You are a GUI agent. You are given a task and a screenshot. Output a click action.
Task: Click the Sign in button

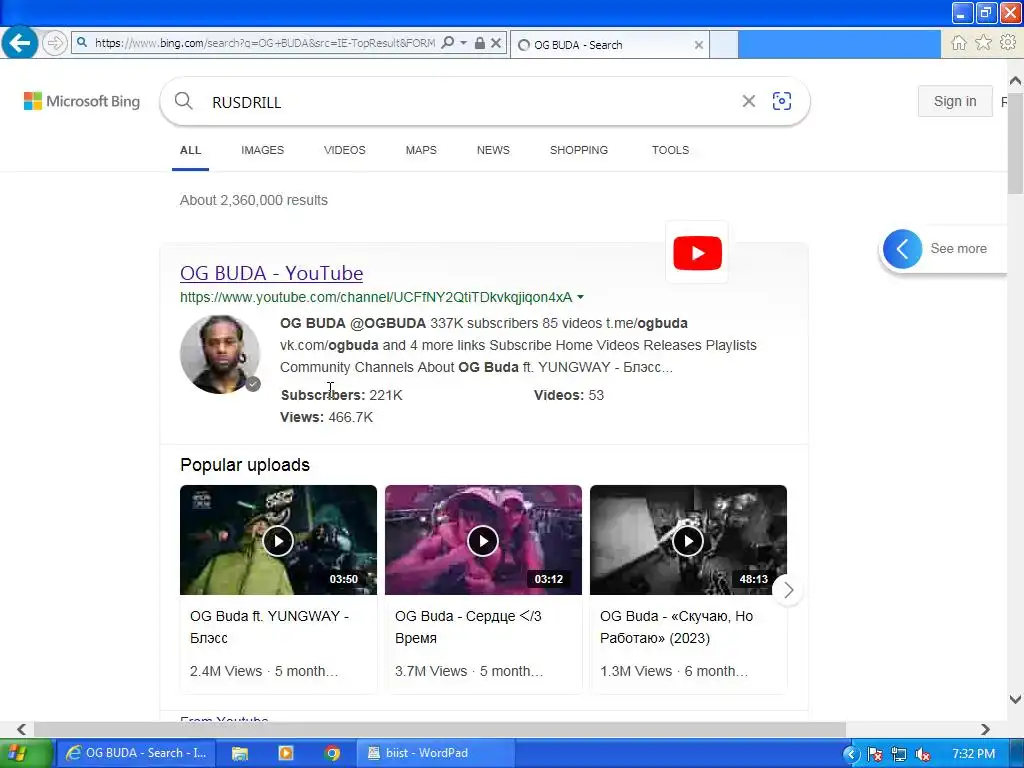[x=955, y=101]
